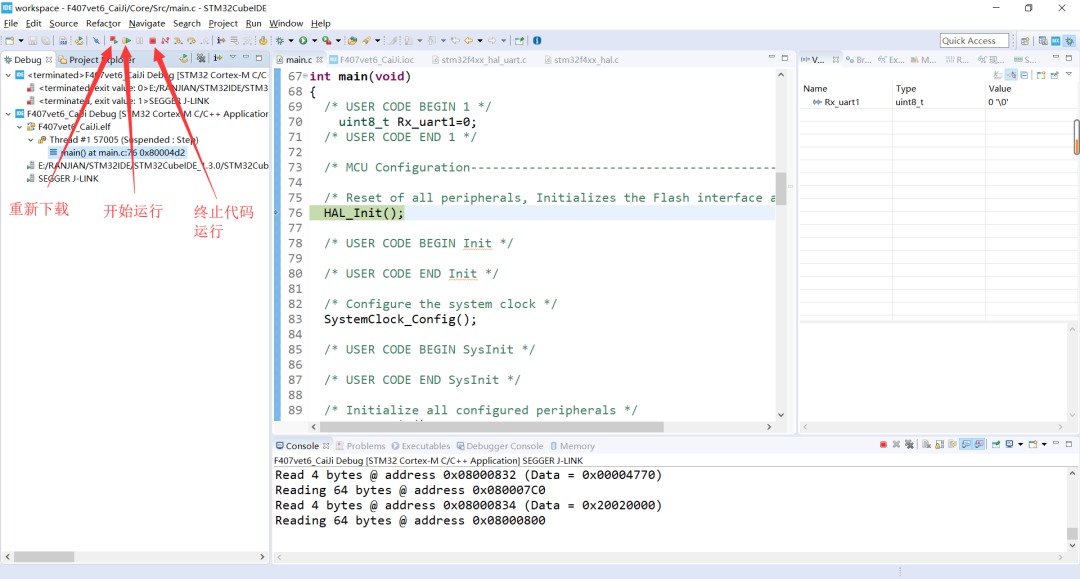Click the Step Over toolbar icon
Screen dimensions: 1080x579
pyautogui.click(x=191, y=41)
